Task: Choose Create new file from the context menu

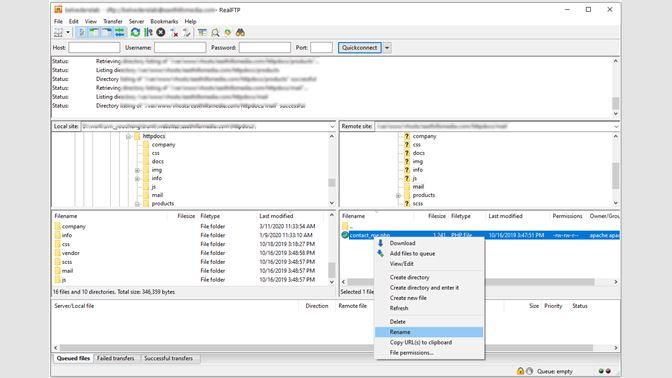Action: [x=429, y=298]
